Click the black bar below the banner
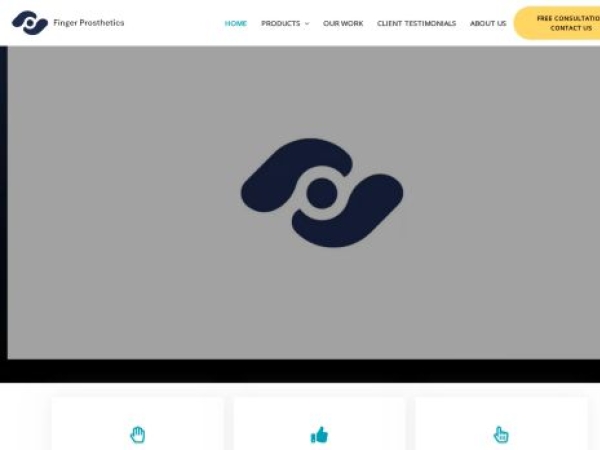 click(x=300, y=370)
